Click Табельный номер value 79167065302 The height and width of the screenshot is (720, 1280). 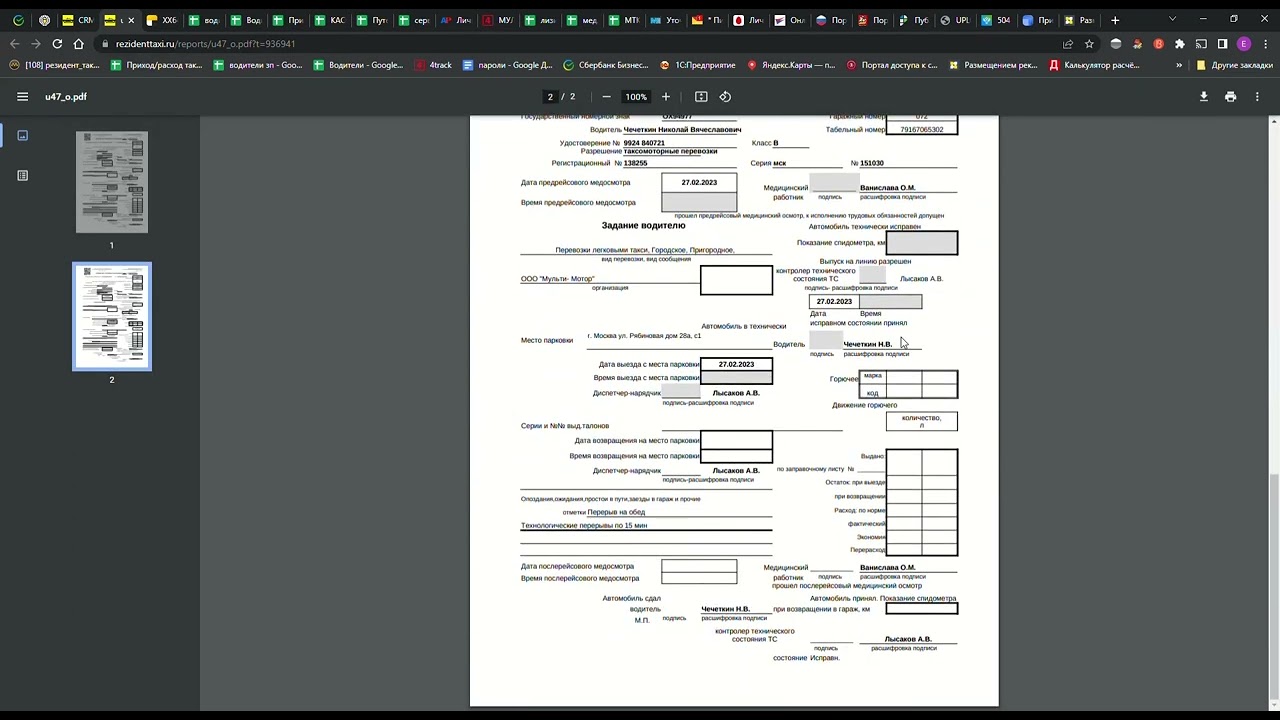(x=922, y=130)
